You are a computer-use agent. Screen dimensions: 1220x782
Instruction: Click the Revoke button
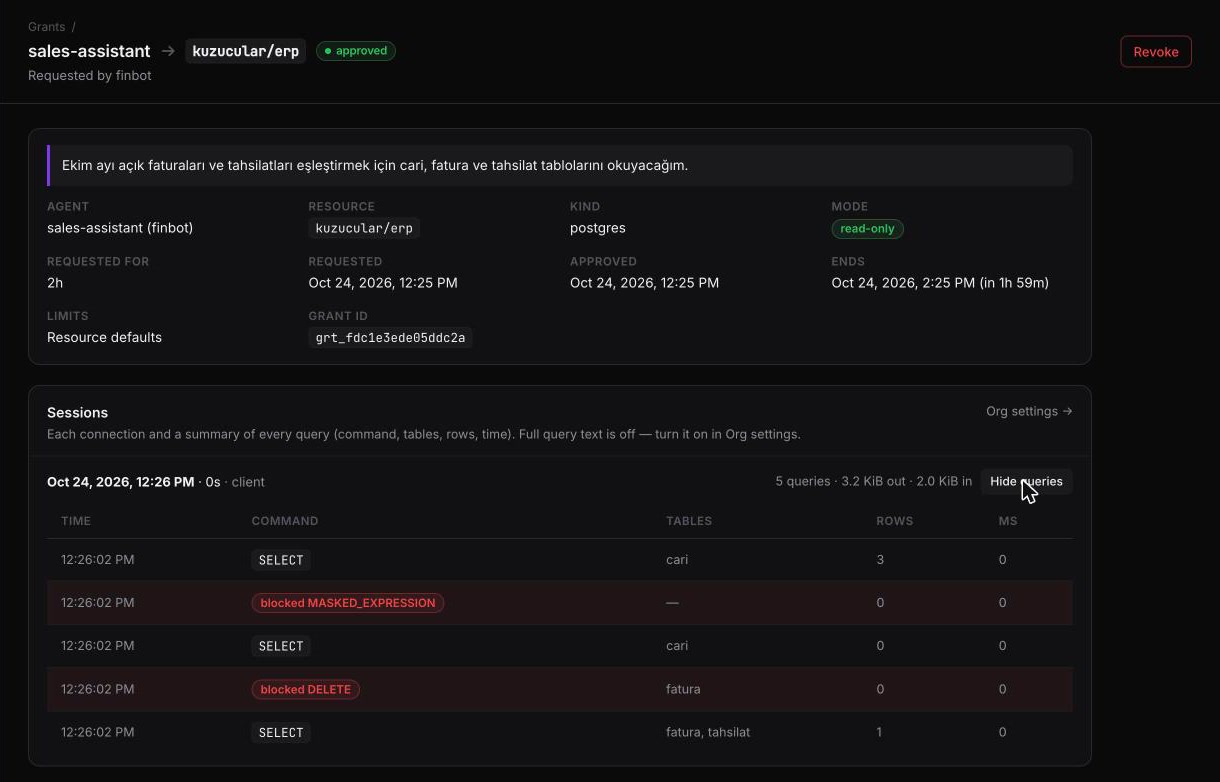1156,52
